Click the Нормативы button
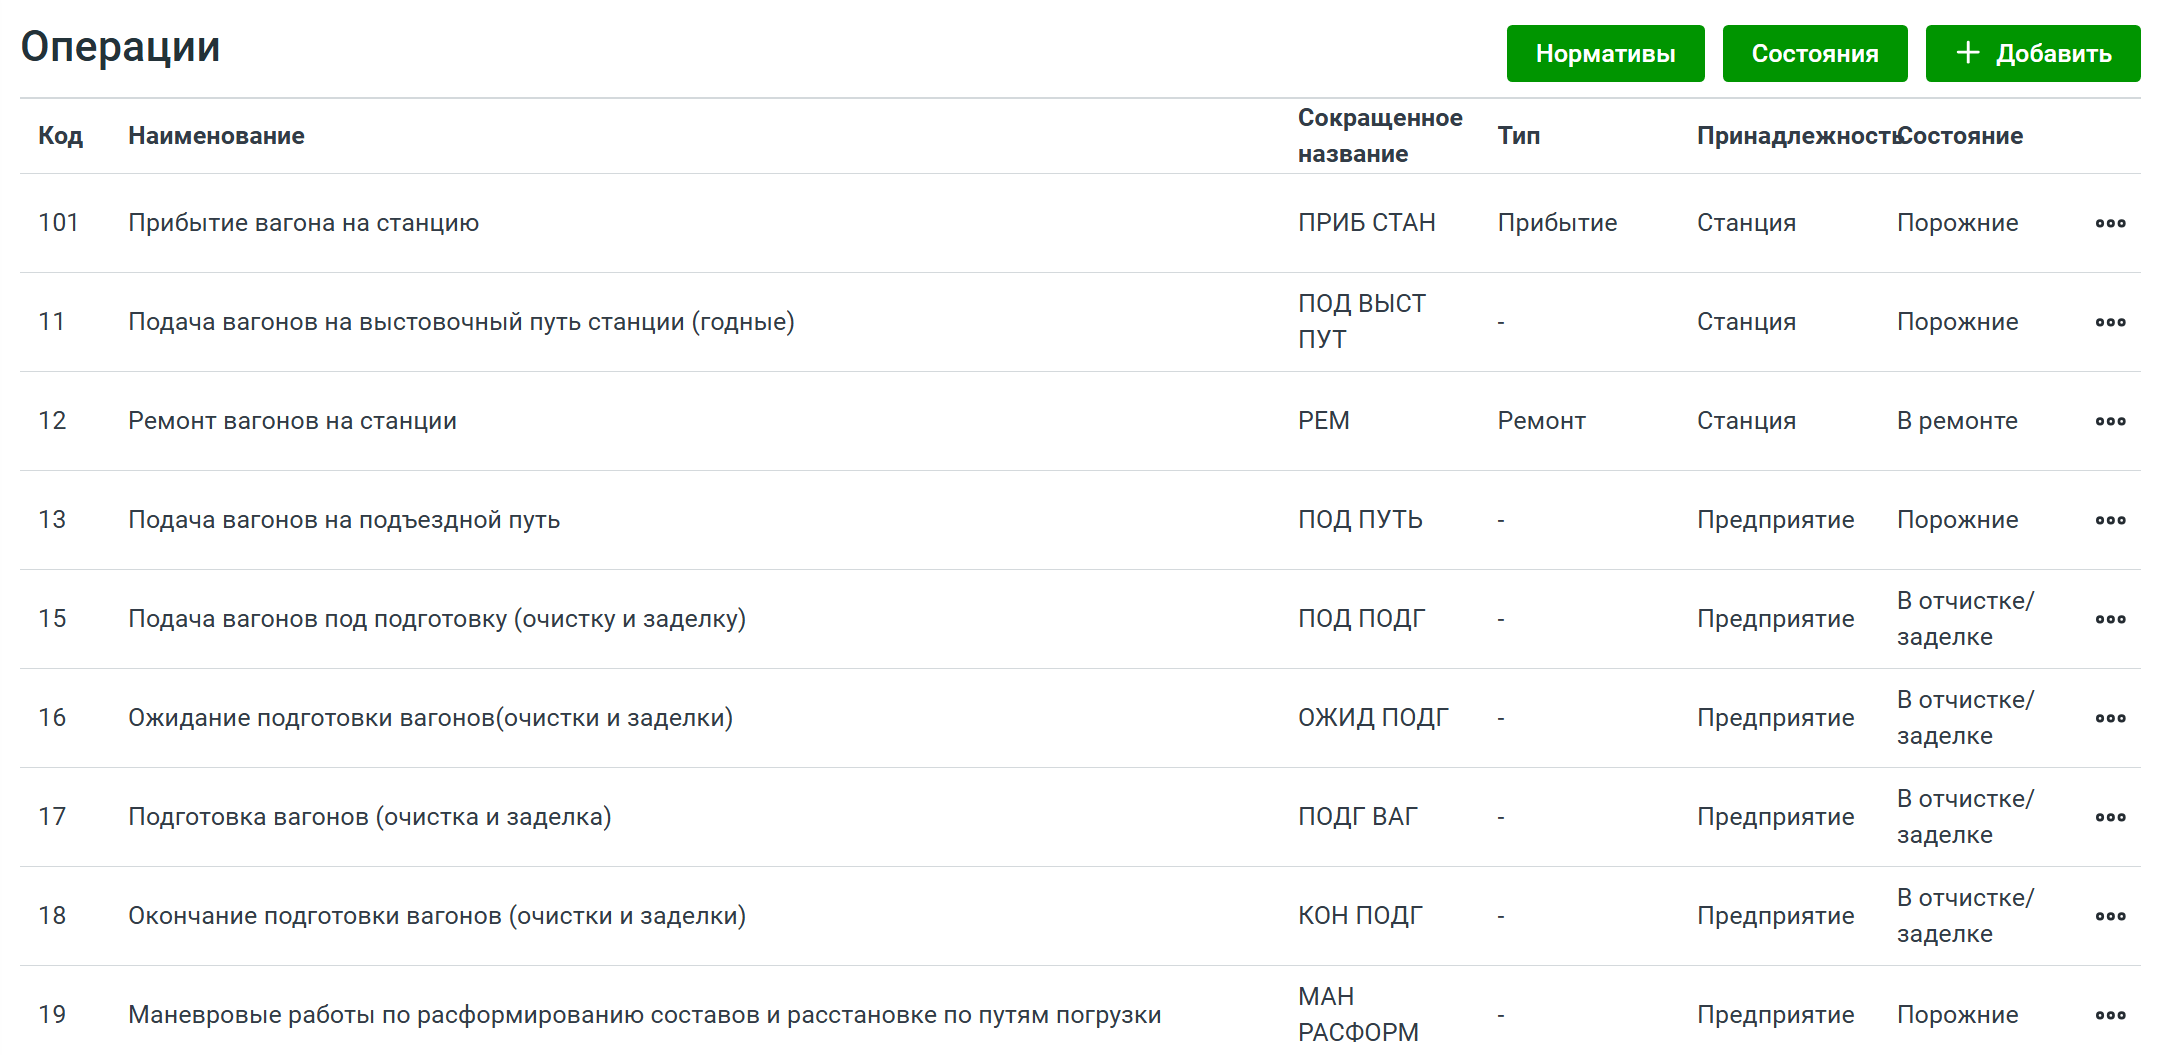 (x=1605, y=54)
